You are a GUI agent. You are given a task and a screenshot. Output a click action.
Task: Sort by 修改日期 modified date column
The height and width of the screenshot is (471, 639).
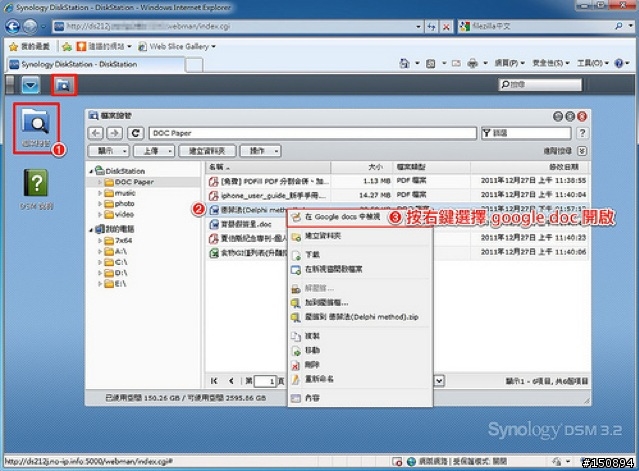click(x=530, y=167)
